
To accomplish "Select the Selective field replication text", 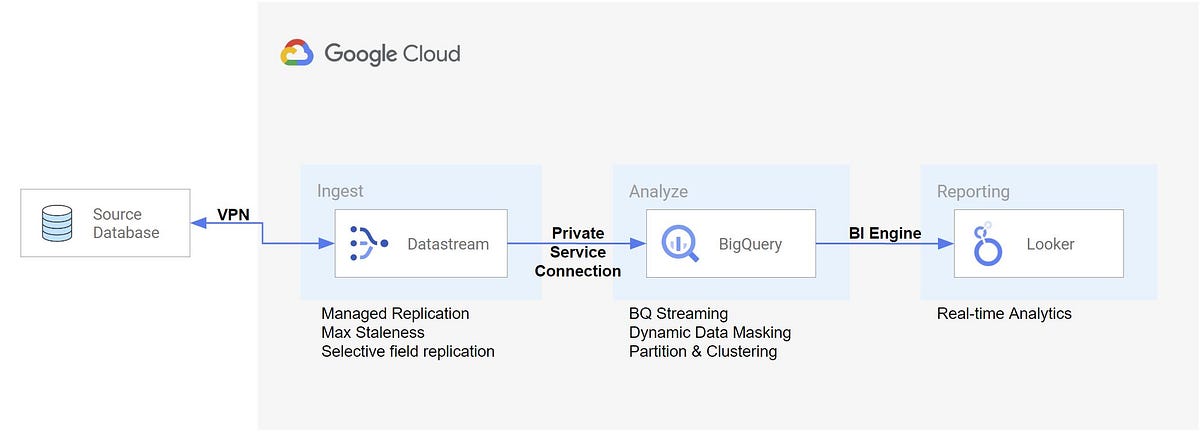I will coord(408,351).
